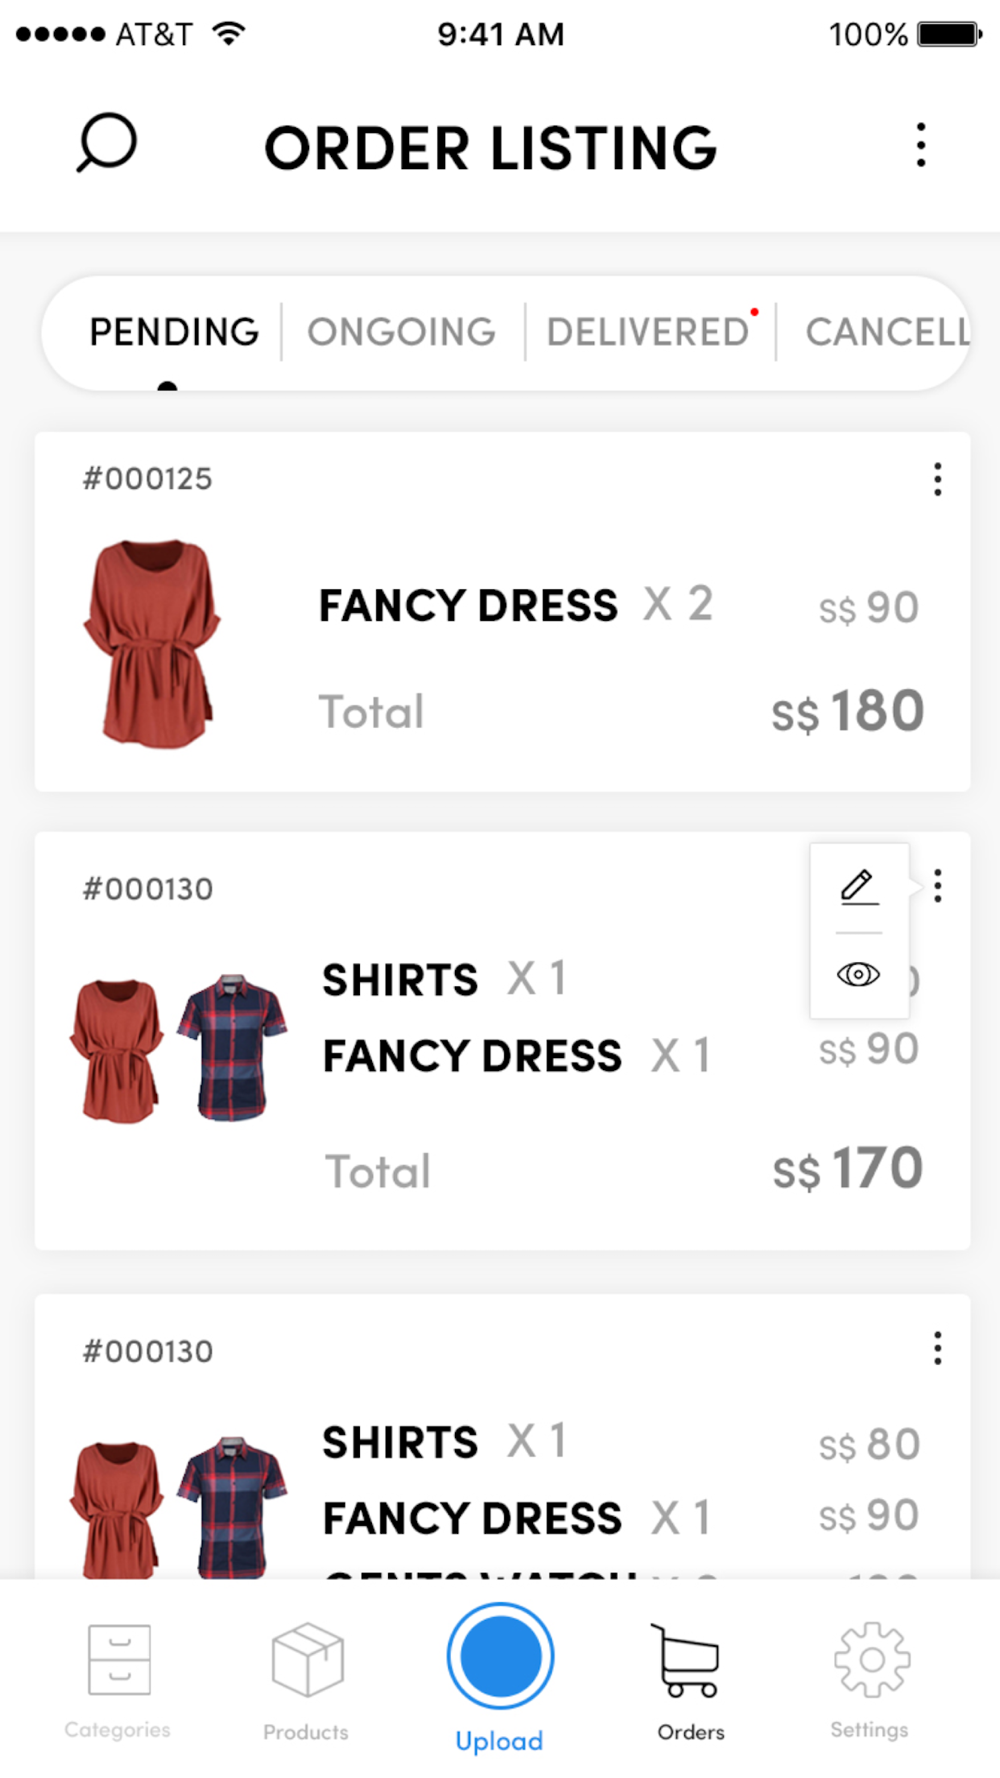Open Settings gear icon in bottom bar
This screenshot has width=1000, height=1778.
(x=872, y=1660)
